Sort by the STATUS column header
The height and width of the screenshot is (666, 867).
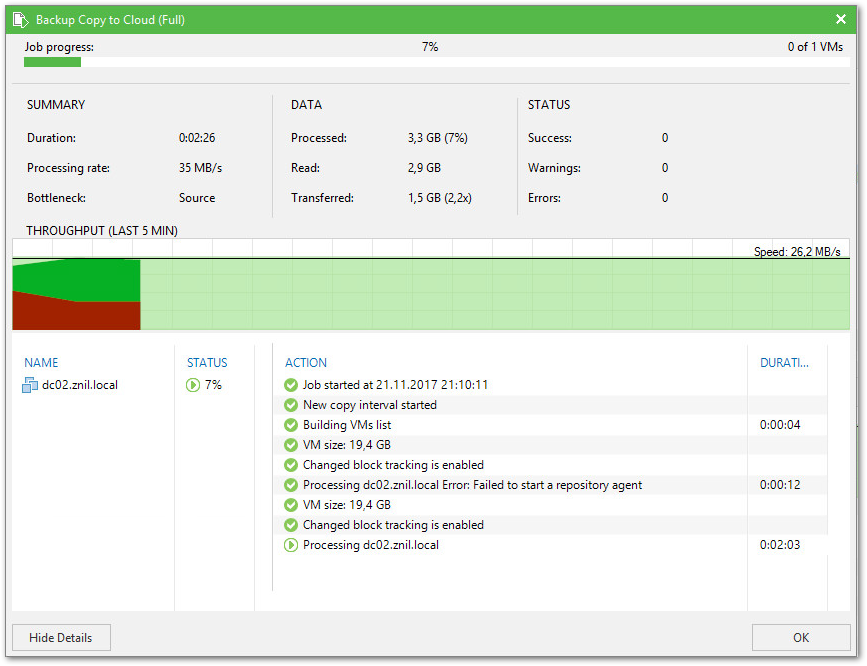click(x=207, y=363)
